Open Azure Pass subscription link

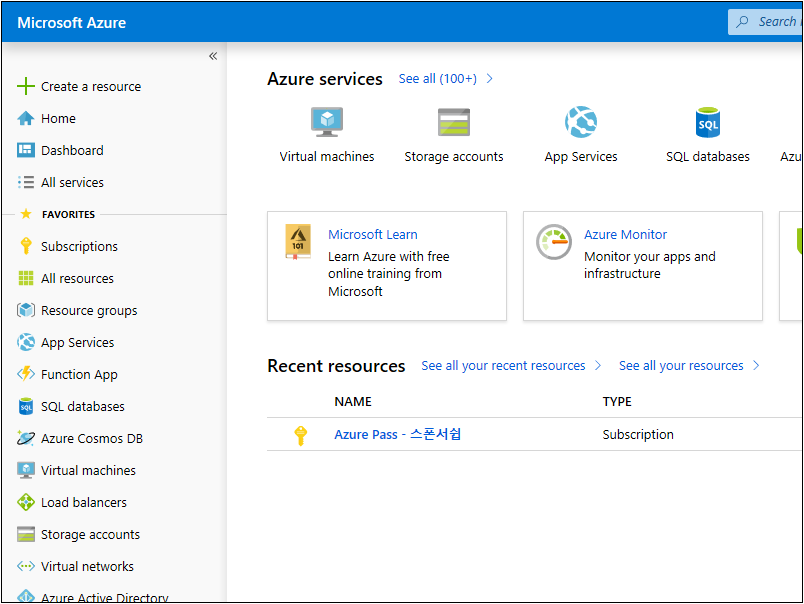[397, 434]
